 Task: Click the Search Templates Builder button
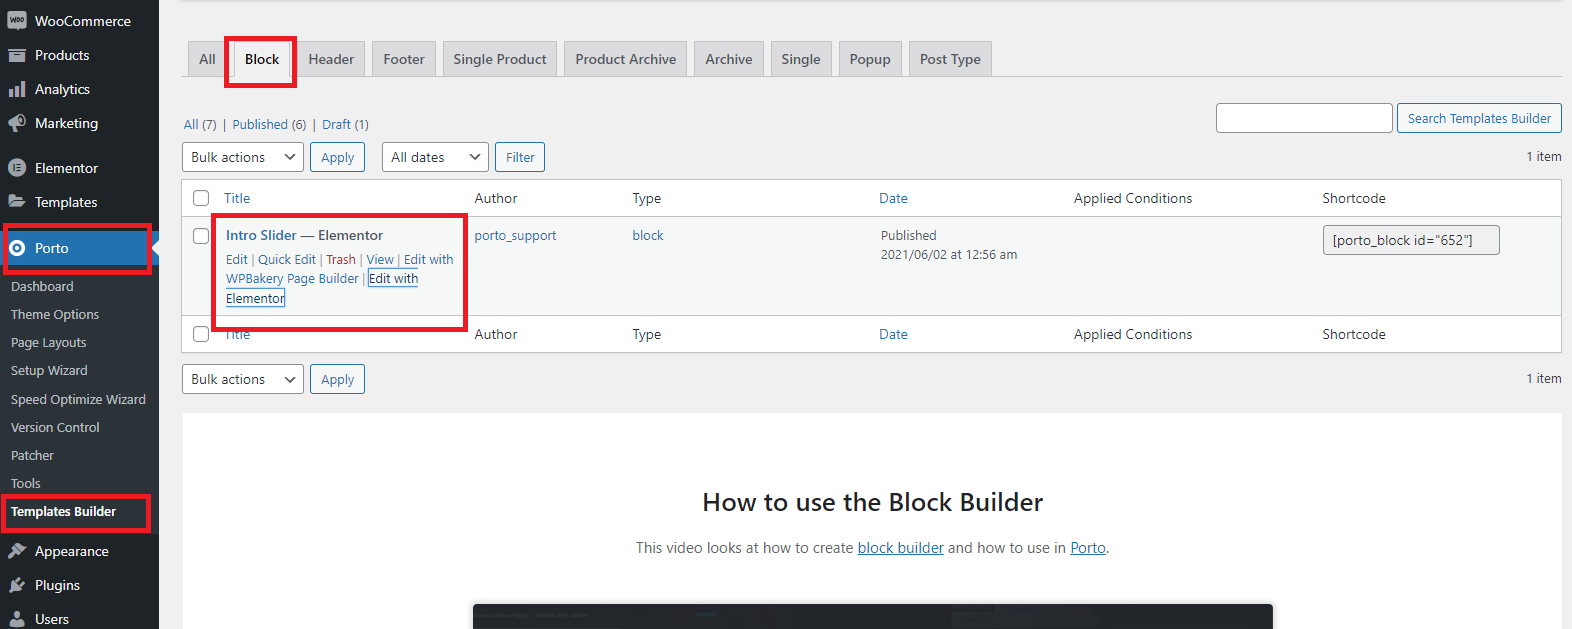1479,118
